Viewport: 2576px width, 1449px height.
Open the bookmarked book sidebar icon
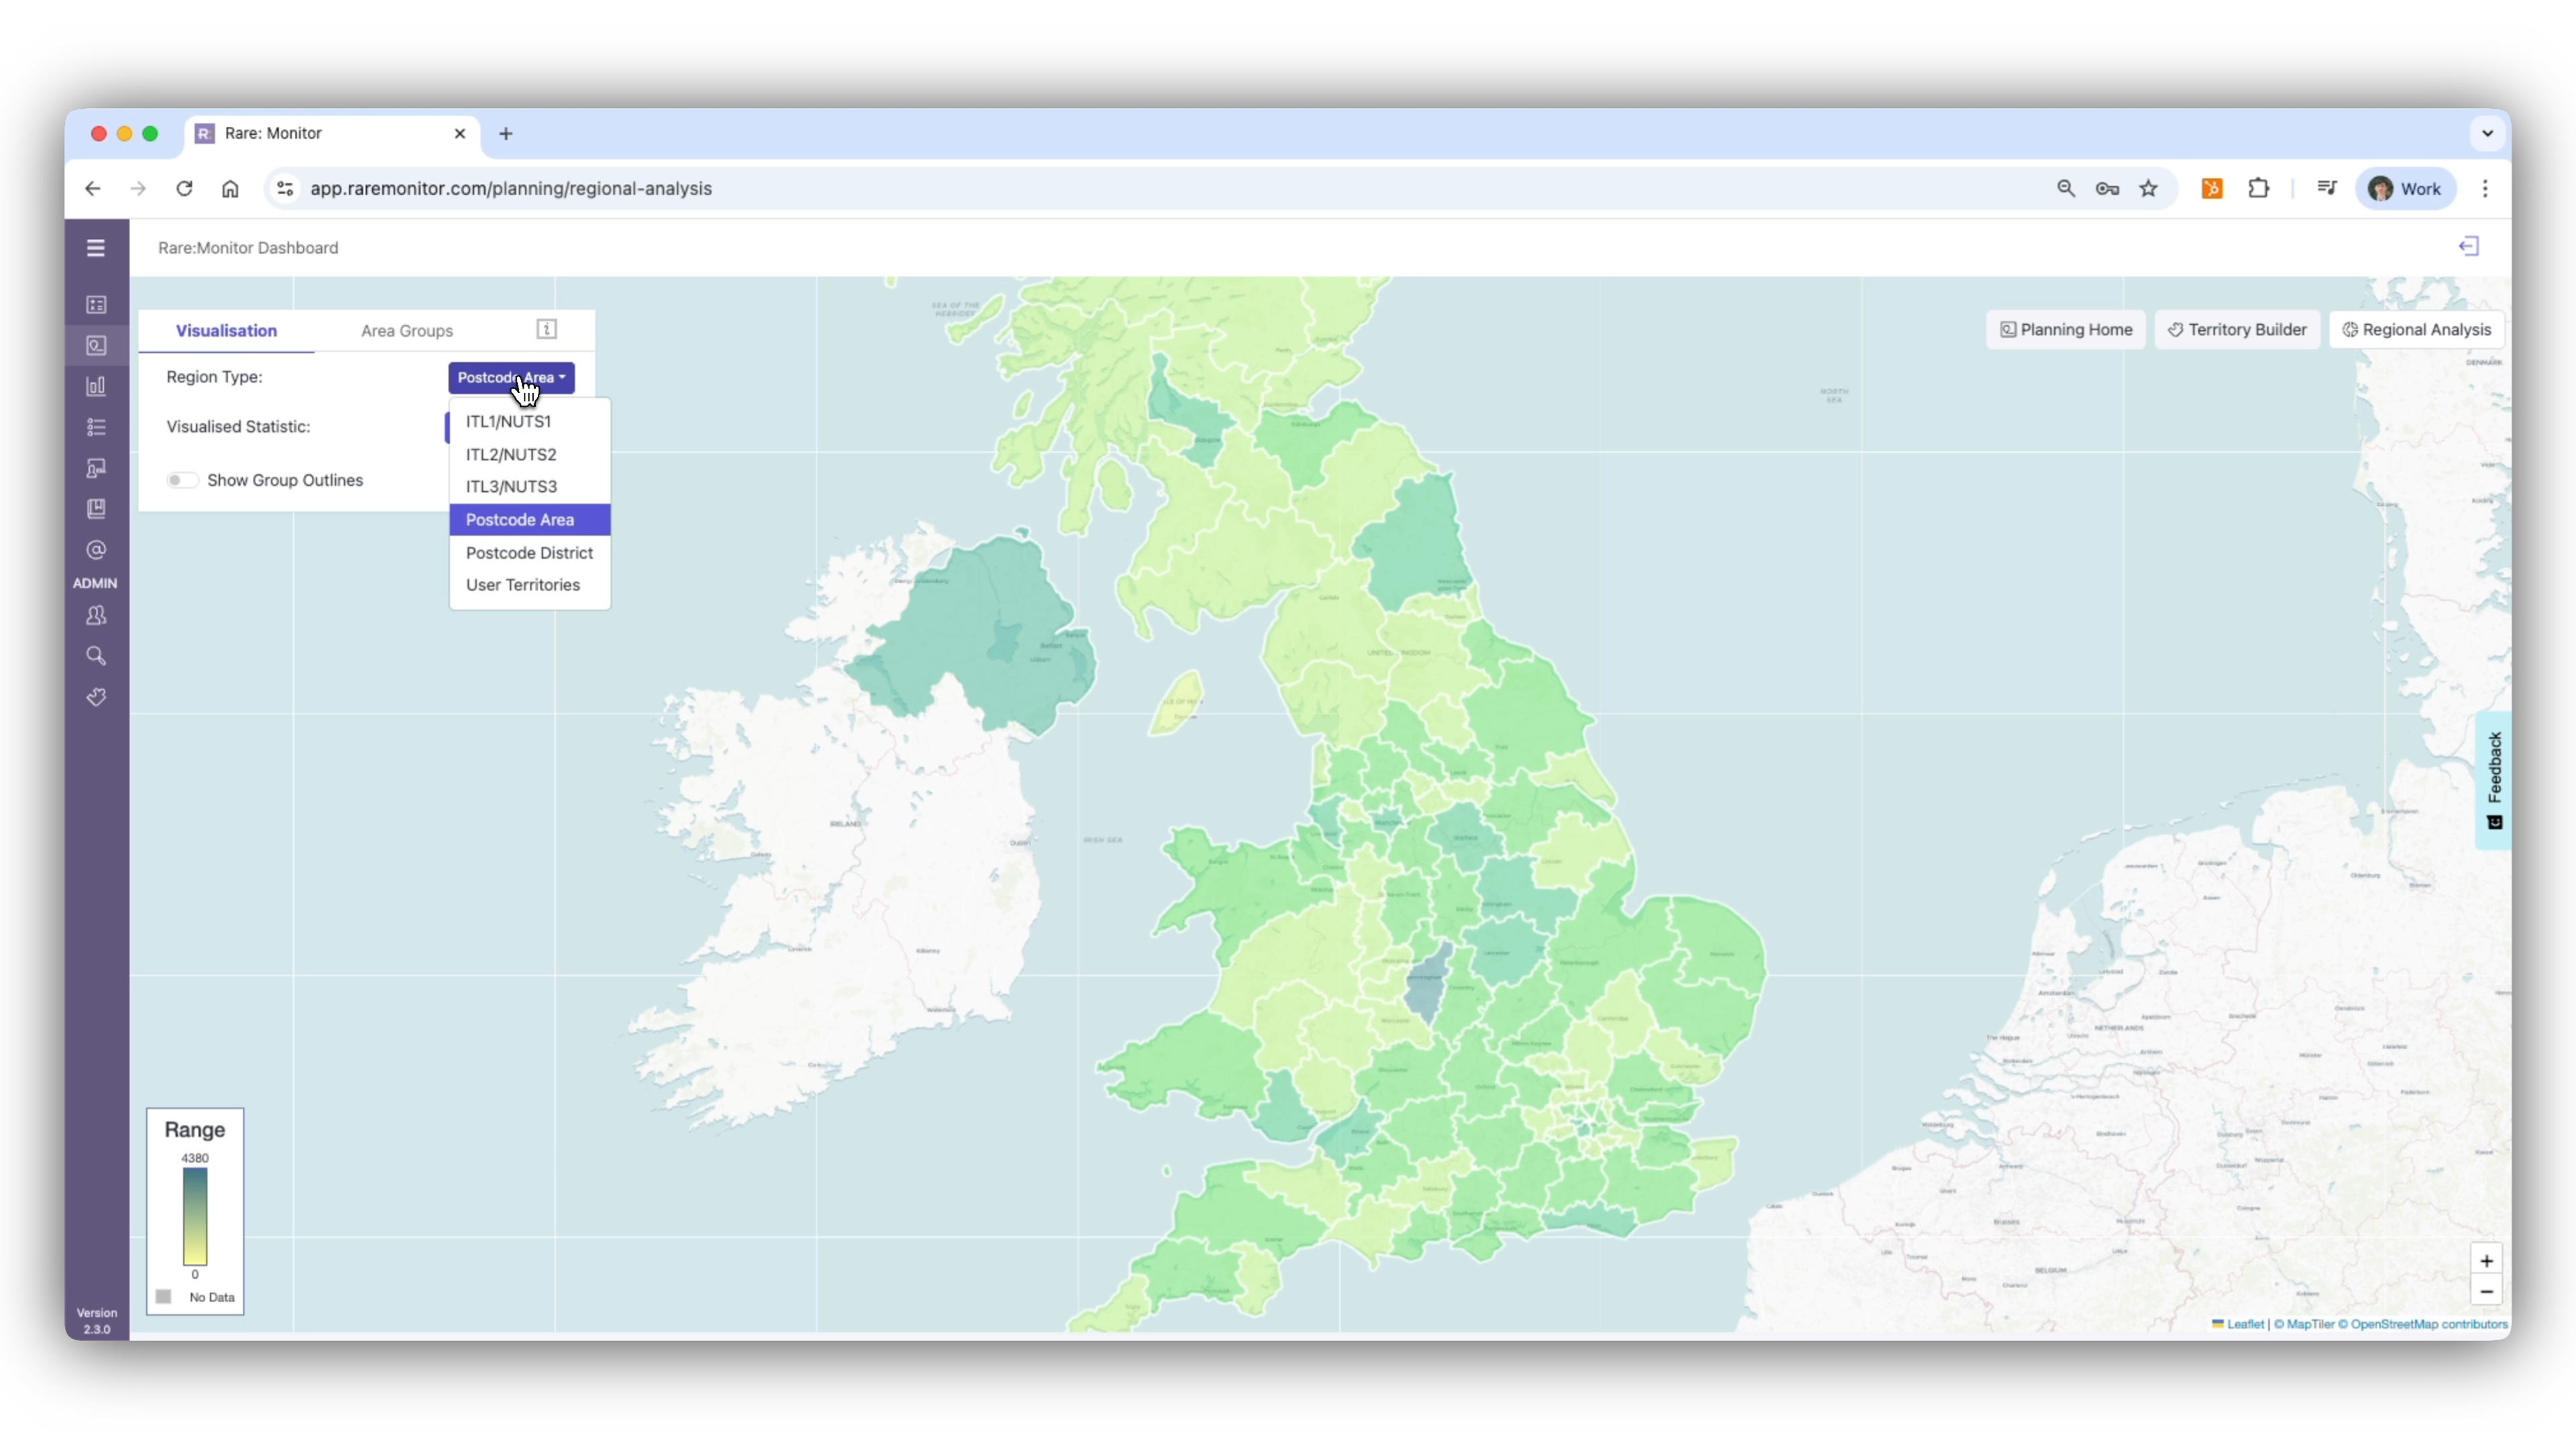pyautogui.click(x=96, y=509)
